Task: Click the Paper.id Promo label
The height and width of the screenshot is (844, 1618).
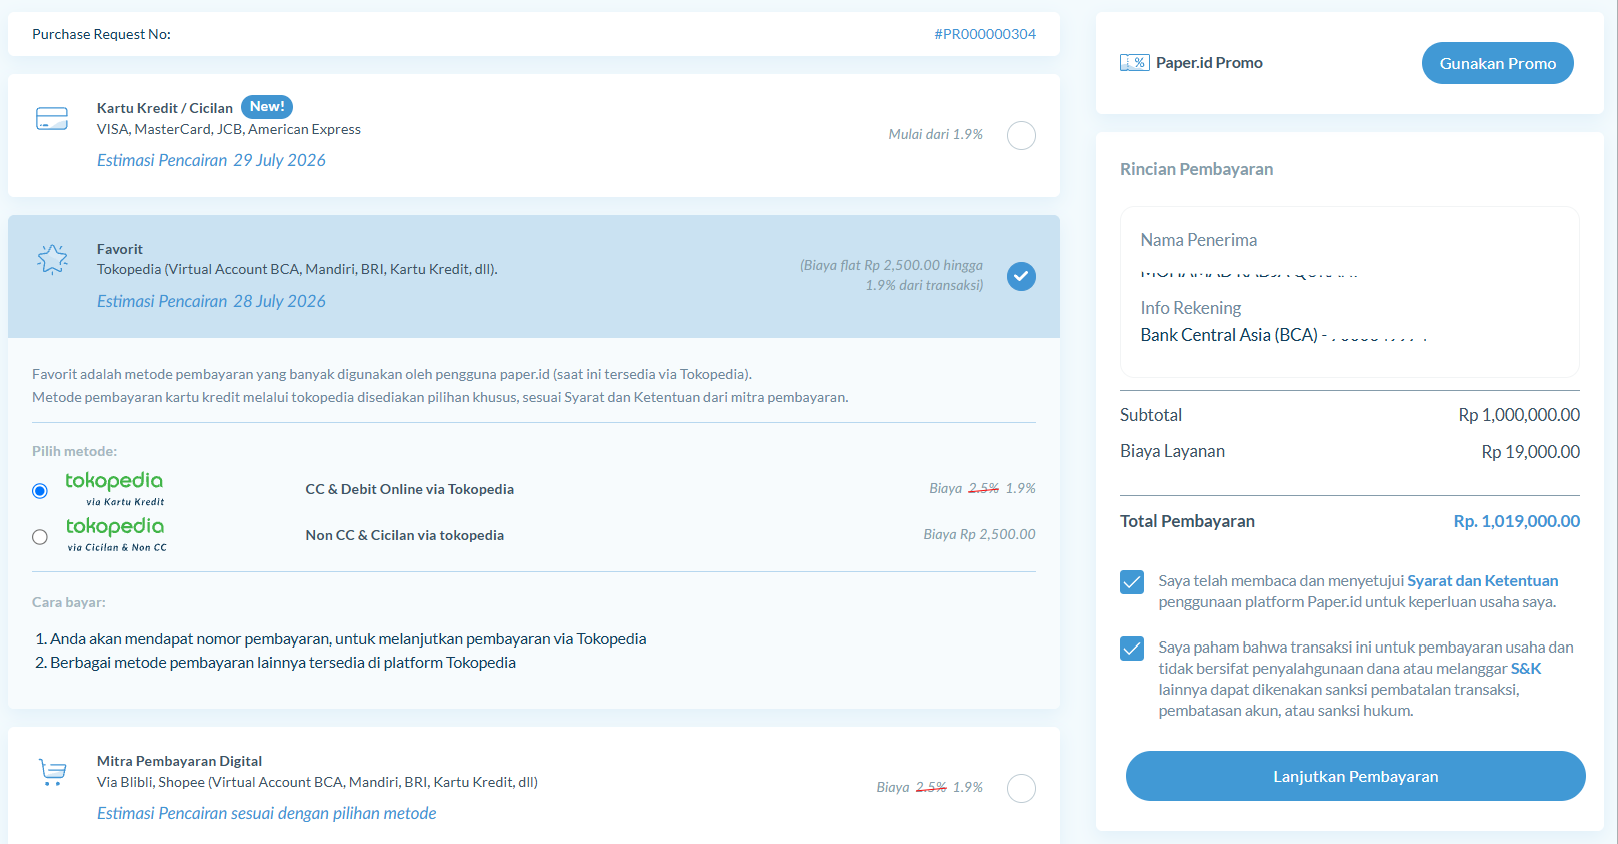Action: [1210, 63]
